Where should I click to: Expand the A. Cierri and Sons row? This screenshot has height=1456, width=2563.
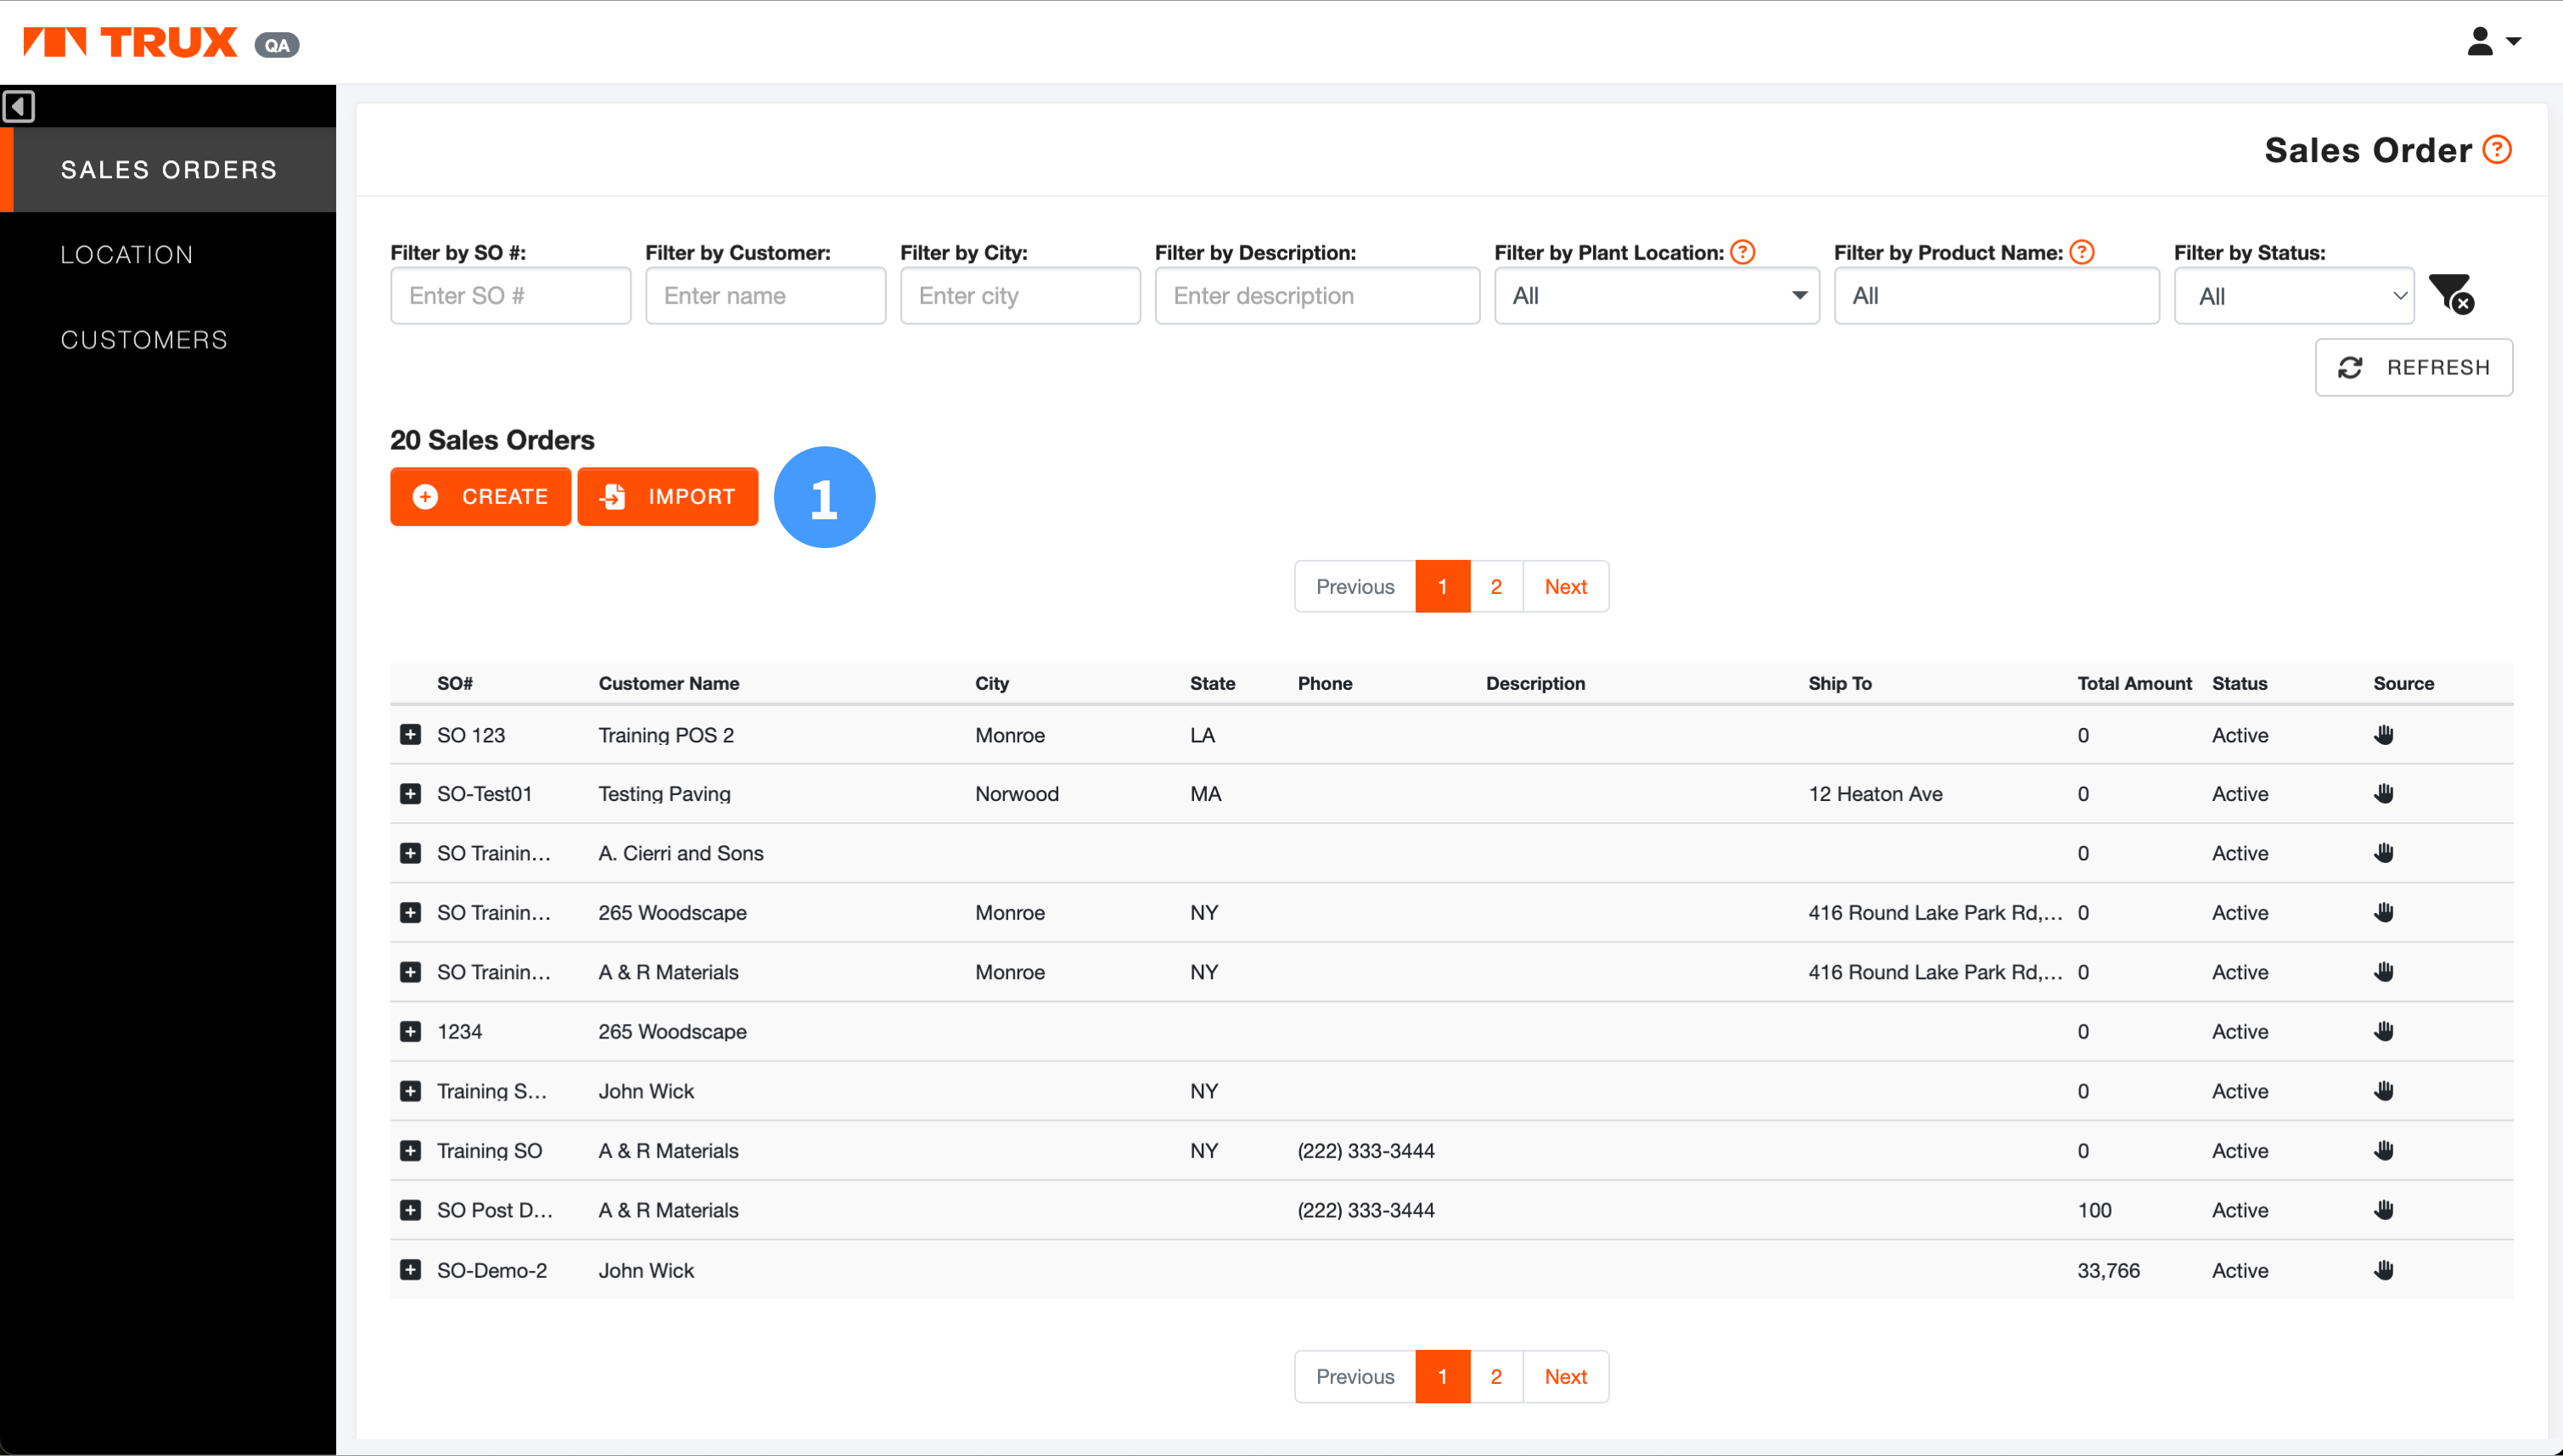(x=410, y=853)
